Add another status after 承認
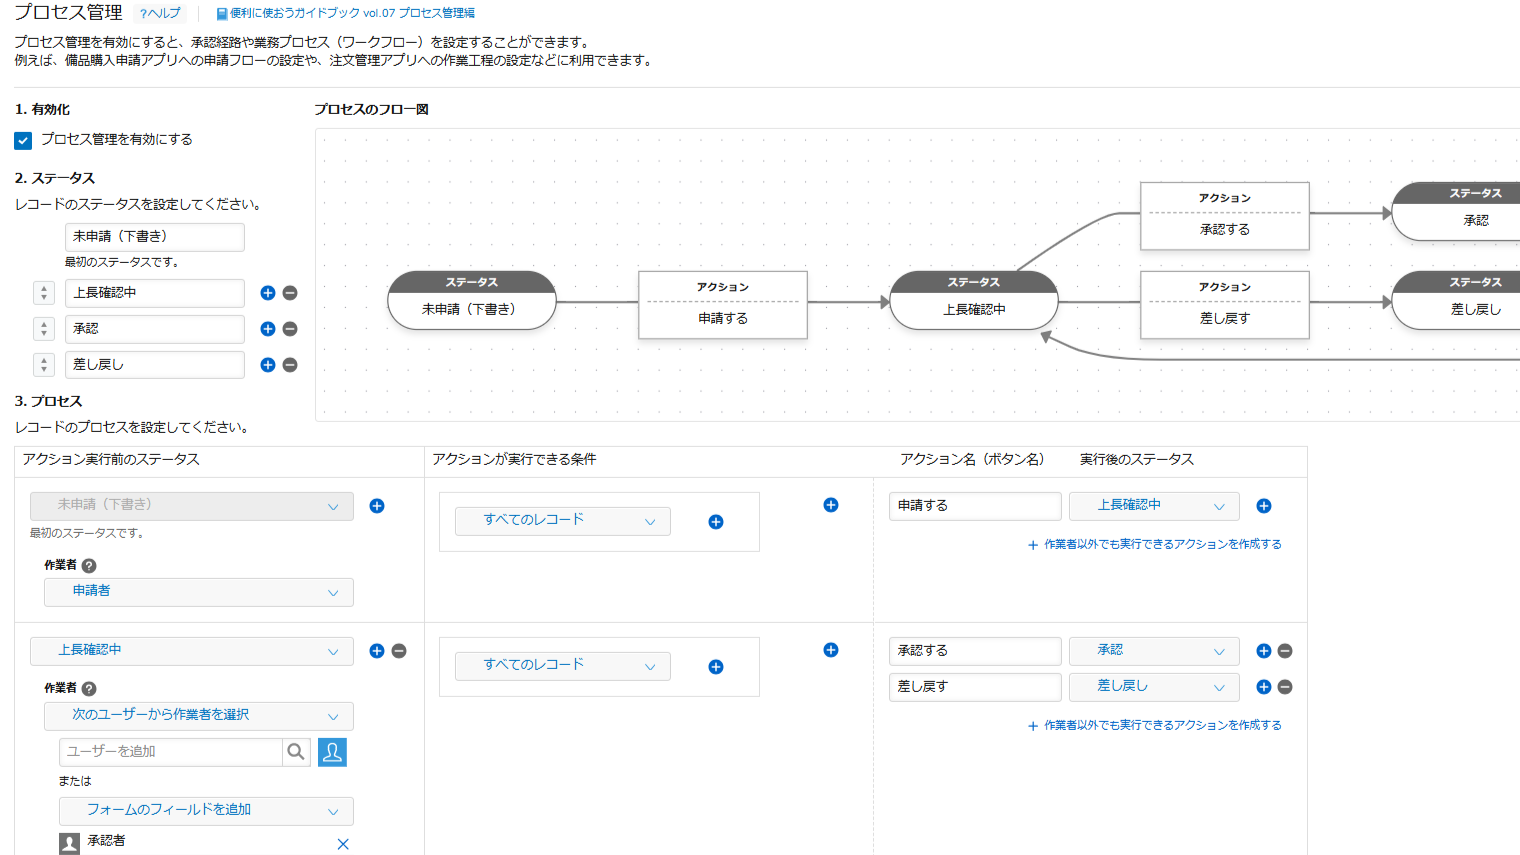 (268, 329)
